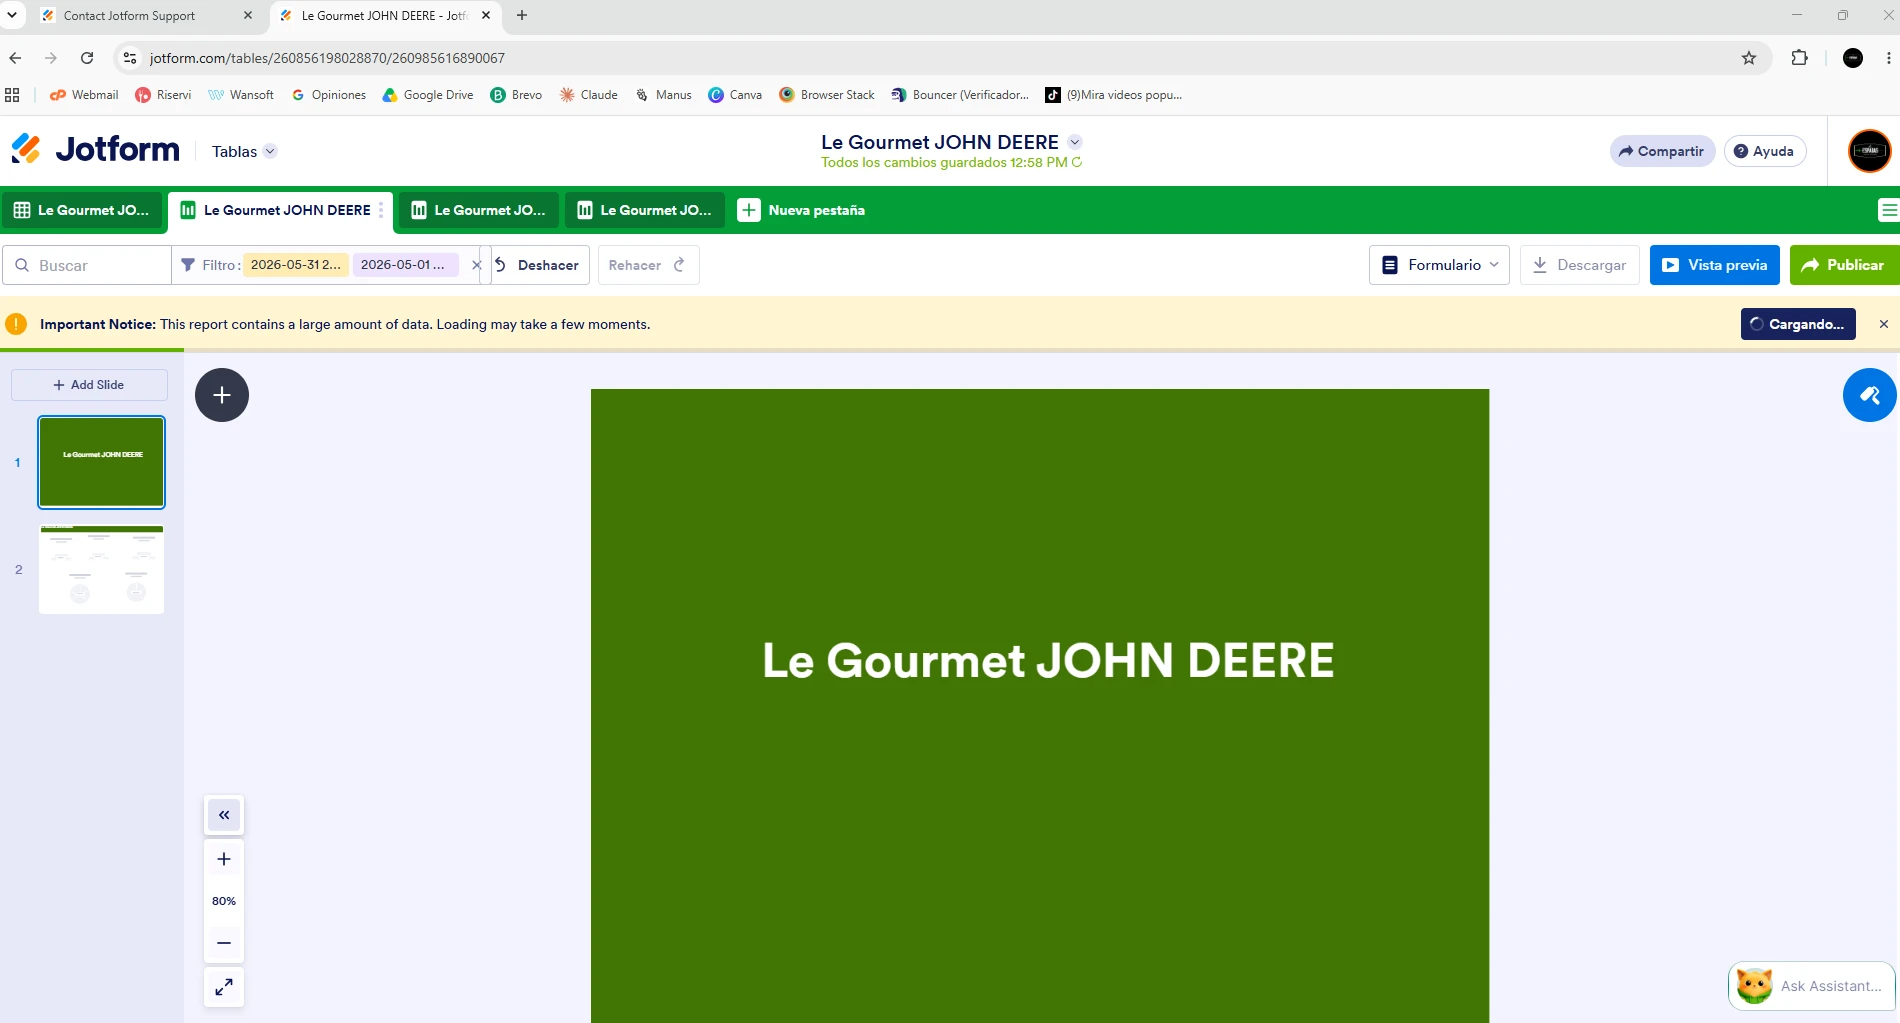Expand the report title dropdown arrow
This screenshot has width=1900, height=1023.
1075,142
